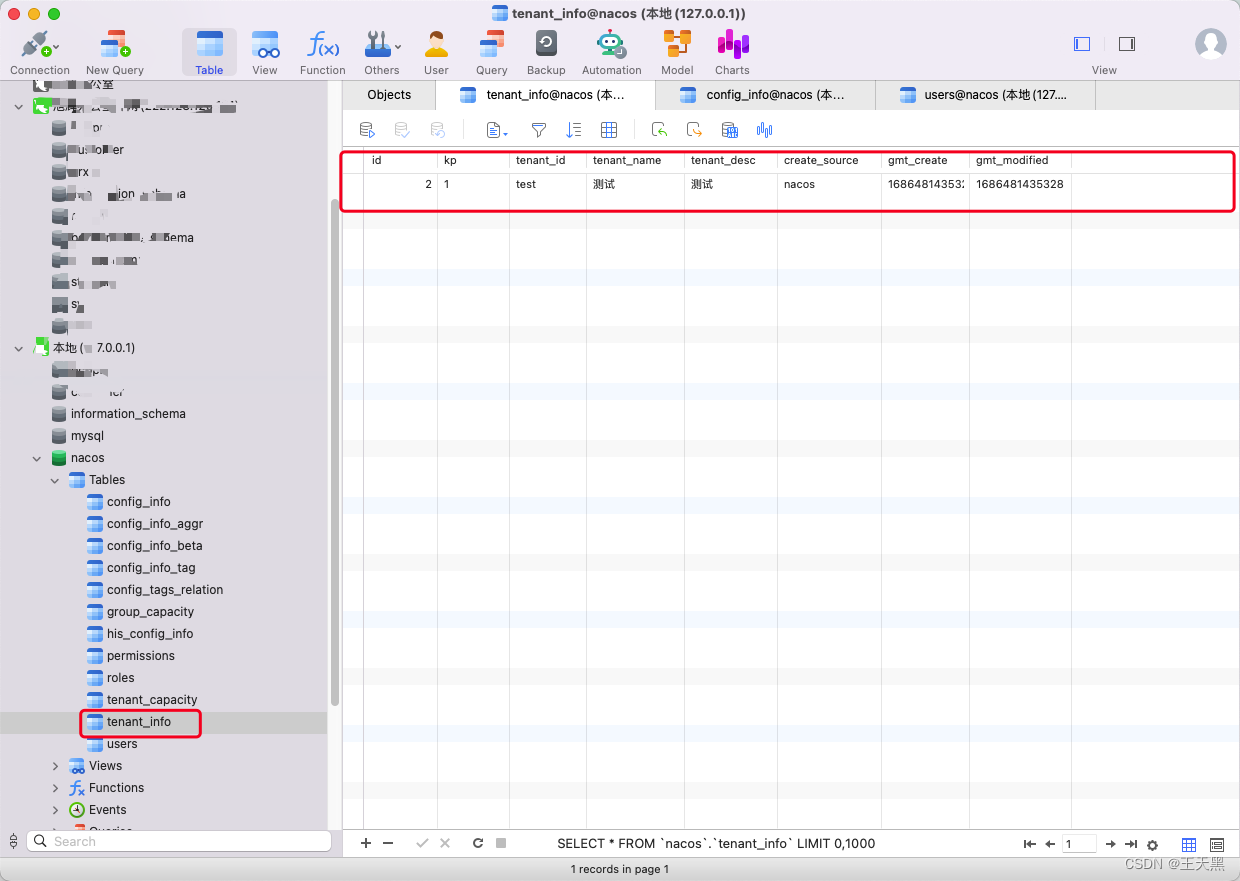Expand the Functions folder
Screen dimensions: 1240x881
(x=56, y=788)
